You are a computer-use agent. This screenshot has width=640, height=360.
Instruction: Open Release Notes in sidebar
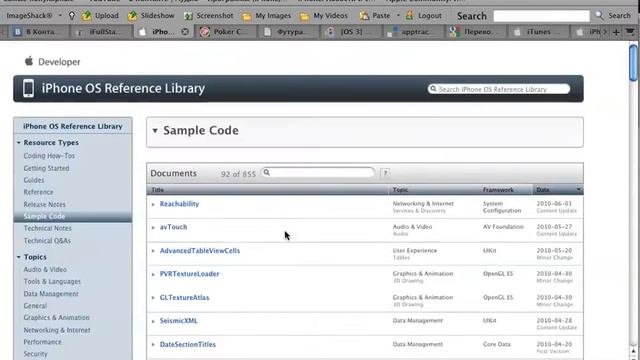tap(44, 204)
